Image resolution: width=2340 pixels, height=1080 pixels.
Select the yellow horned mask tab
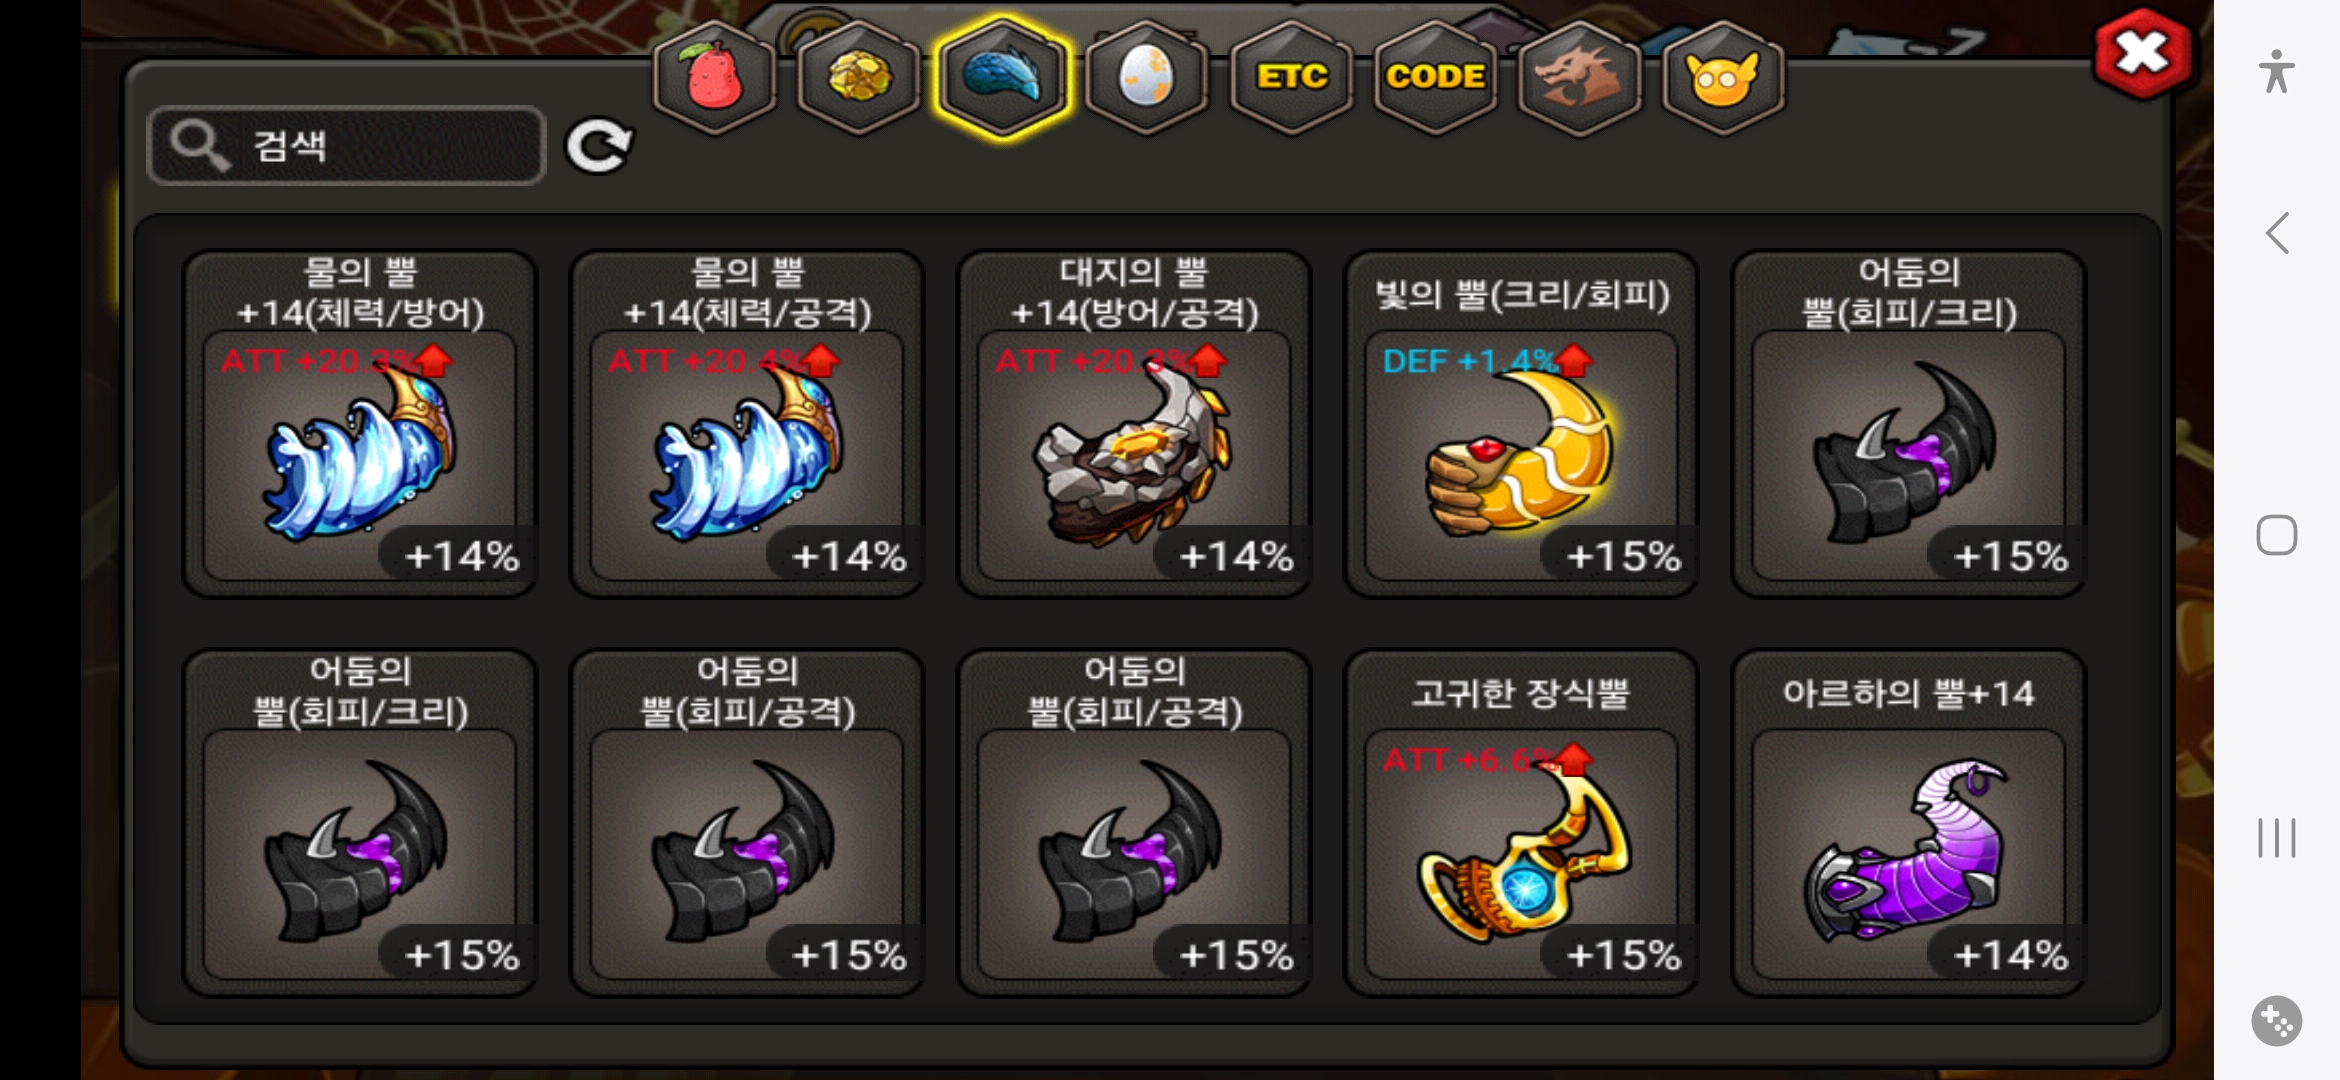click(1723, 76)
